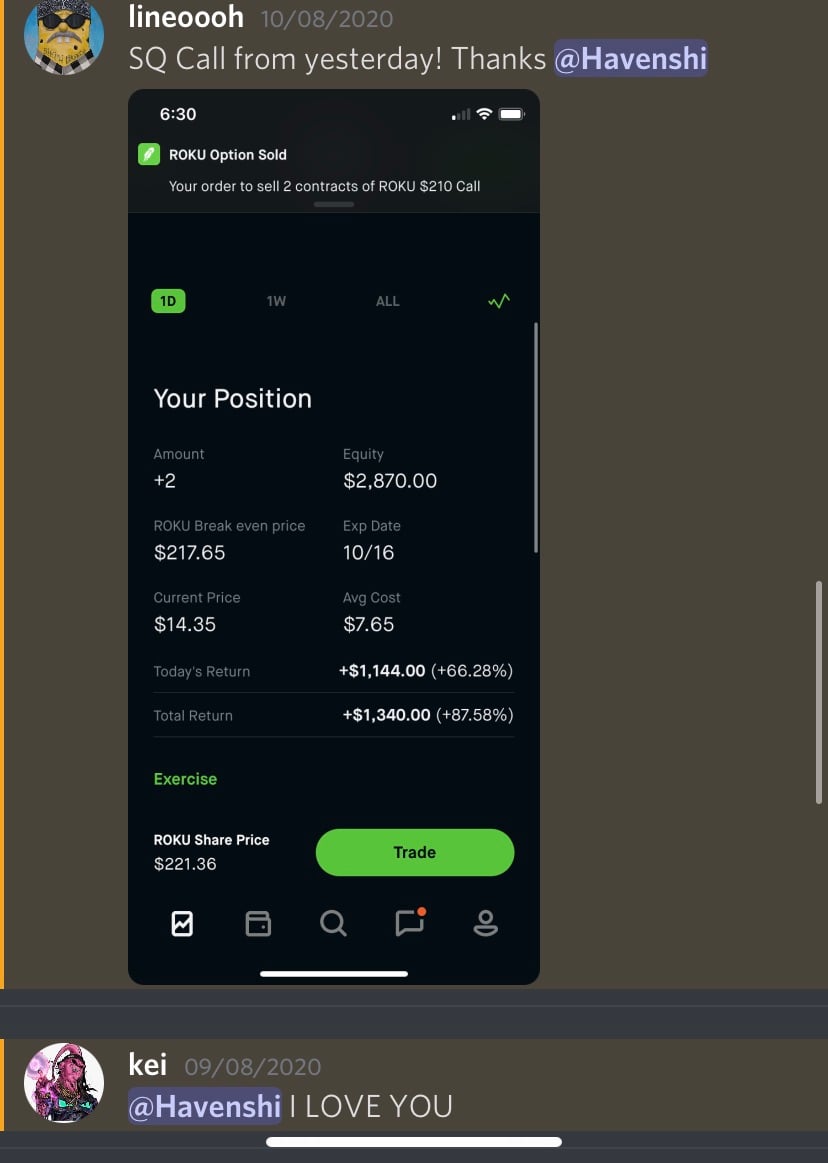Toggle the green chart style icon
The height and width of the screenshot is (1163, 828).
click(x=499, y=301)
